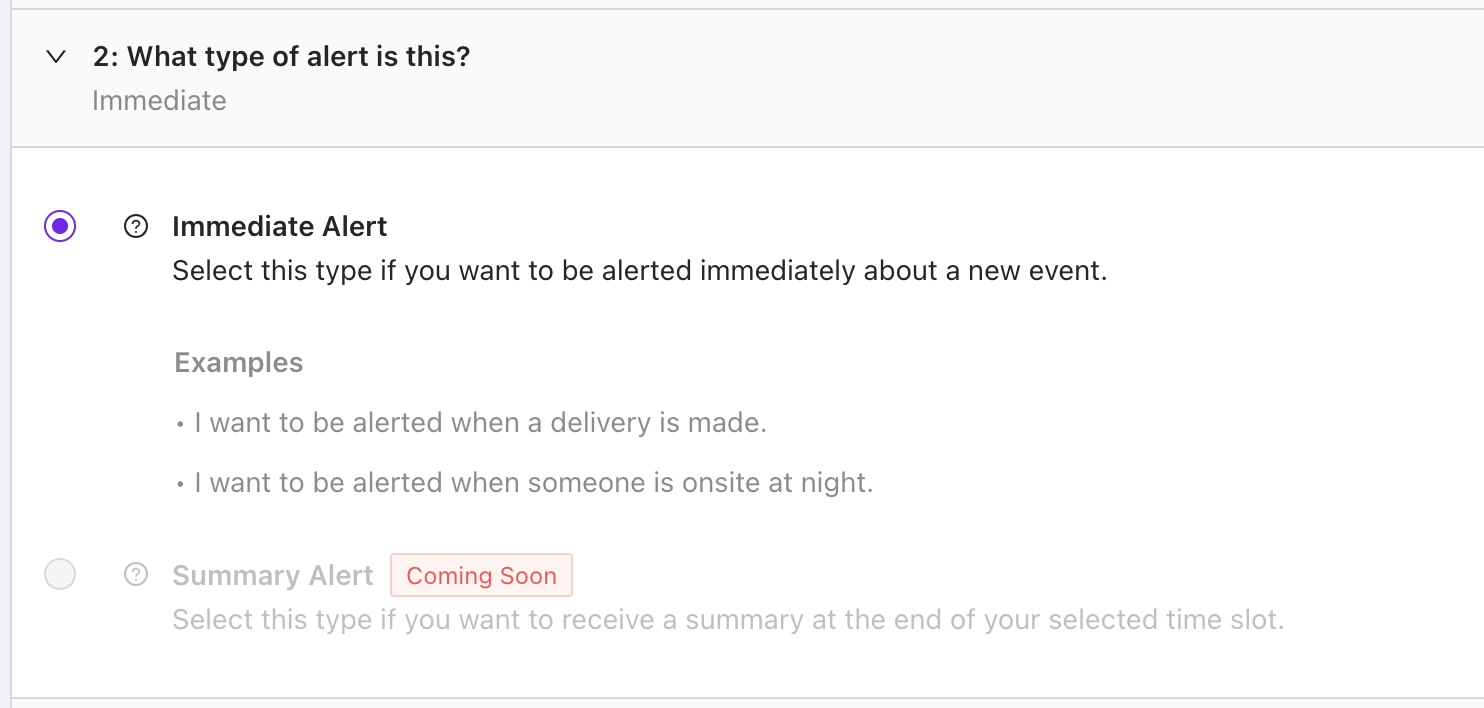Image resolution: width=1484 pixels, height=708 pixels.
Task: Click the number "2:" in the section header
Action: 105,57
